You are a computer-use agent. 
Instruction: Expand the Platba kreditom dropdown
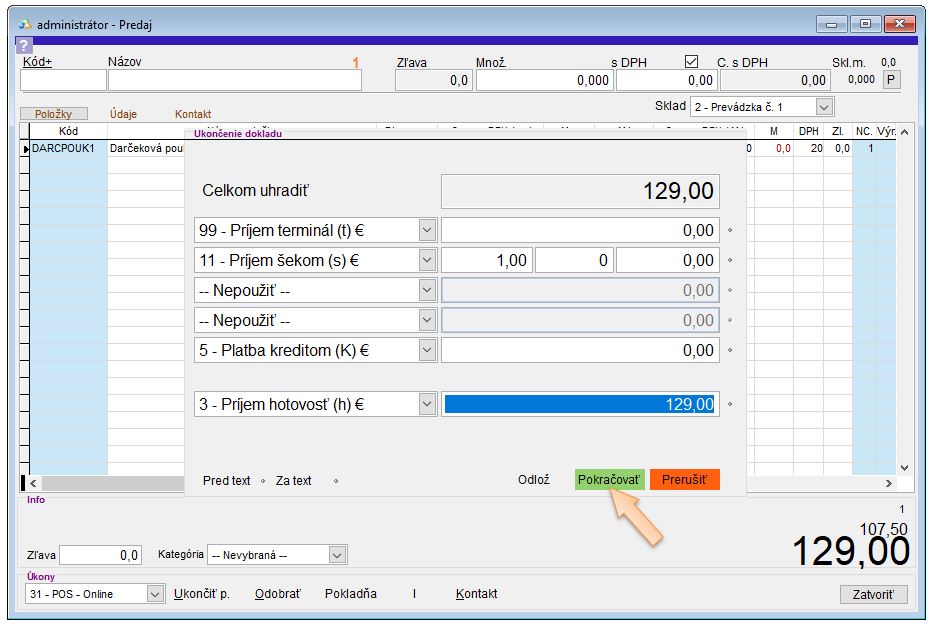pyautogui.click(x=427, y=350)
